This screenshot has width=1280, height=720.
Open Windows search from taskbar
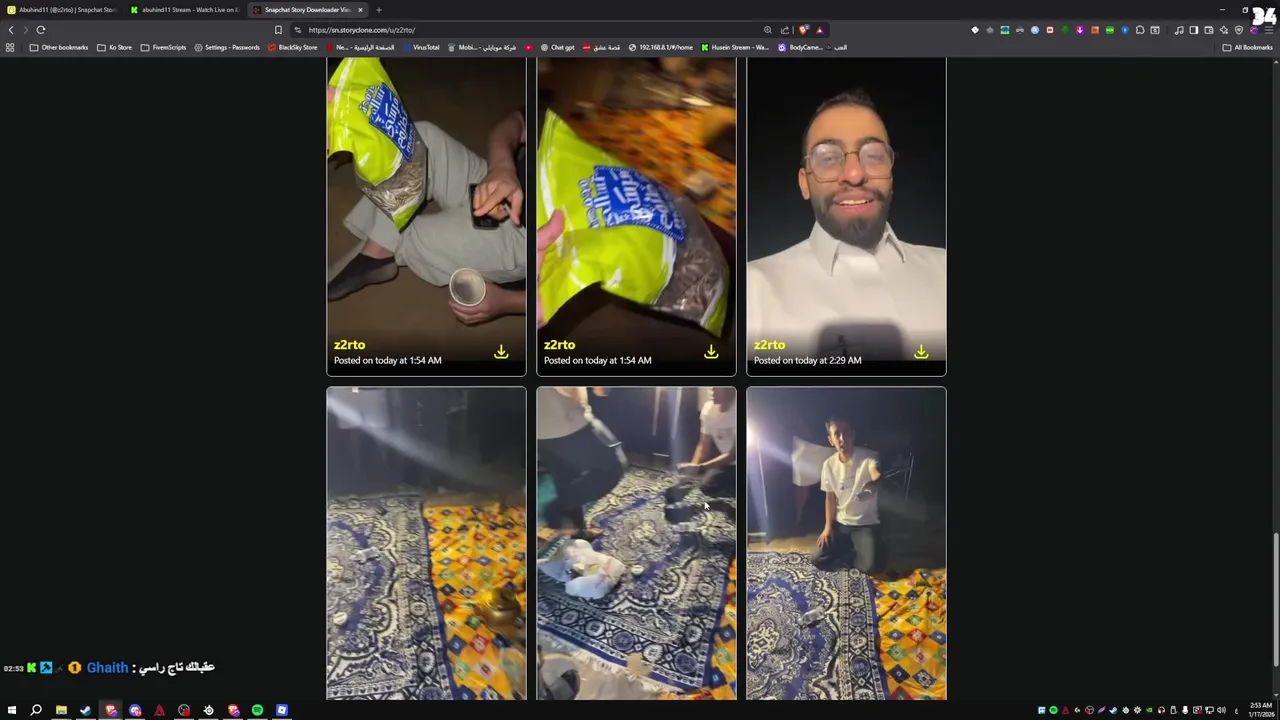36,710
